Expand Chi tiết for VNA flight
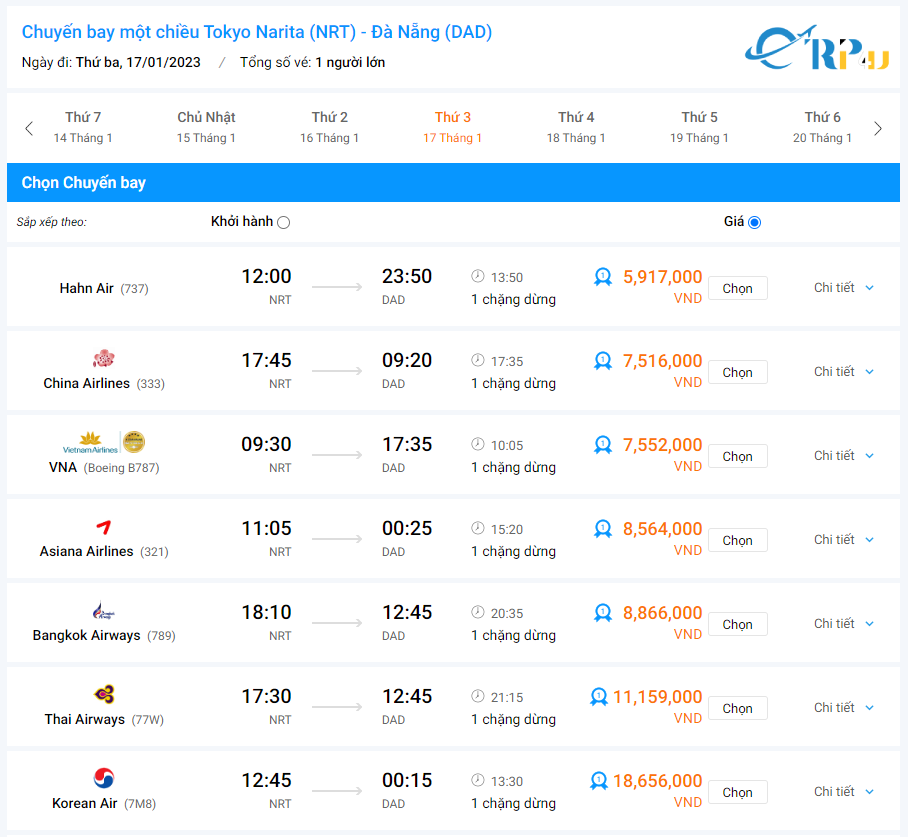Viewport: 908px width, 837px height. [843, 456]
